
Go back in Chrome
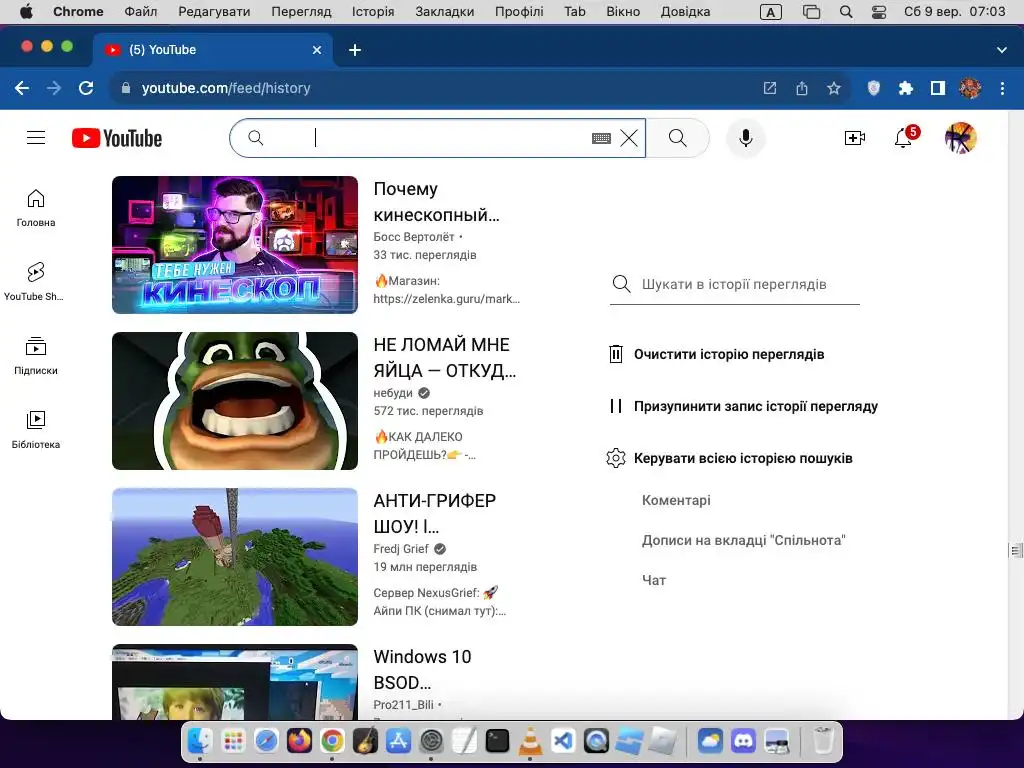coord(22,88)
